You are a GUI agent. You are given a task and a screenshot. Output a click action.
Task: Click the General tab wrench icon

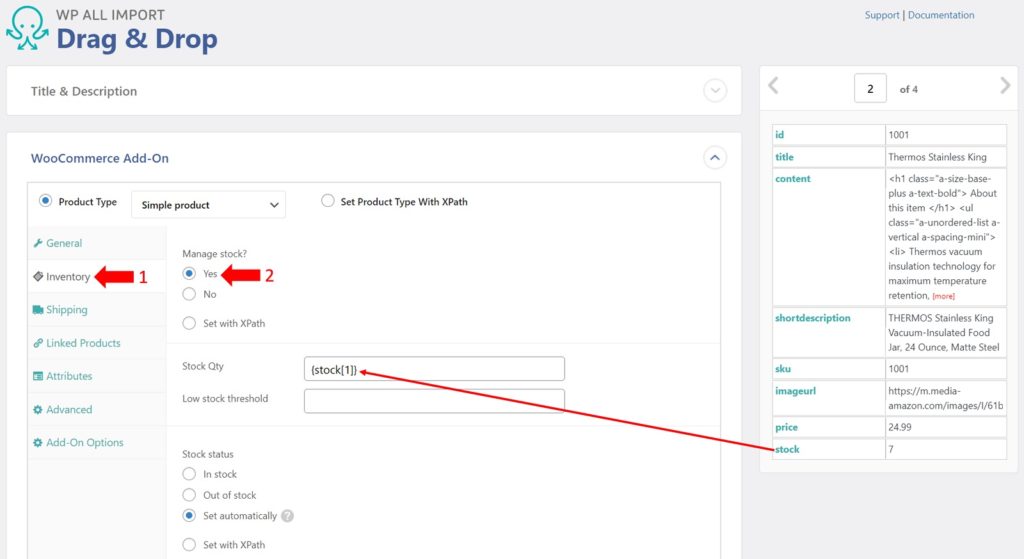[x=38, y=243]
